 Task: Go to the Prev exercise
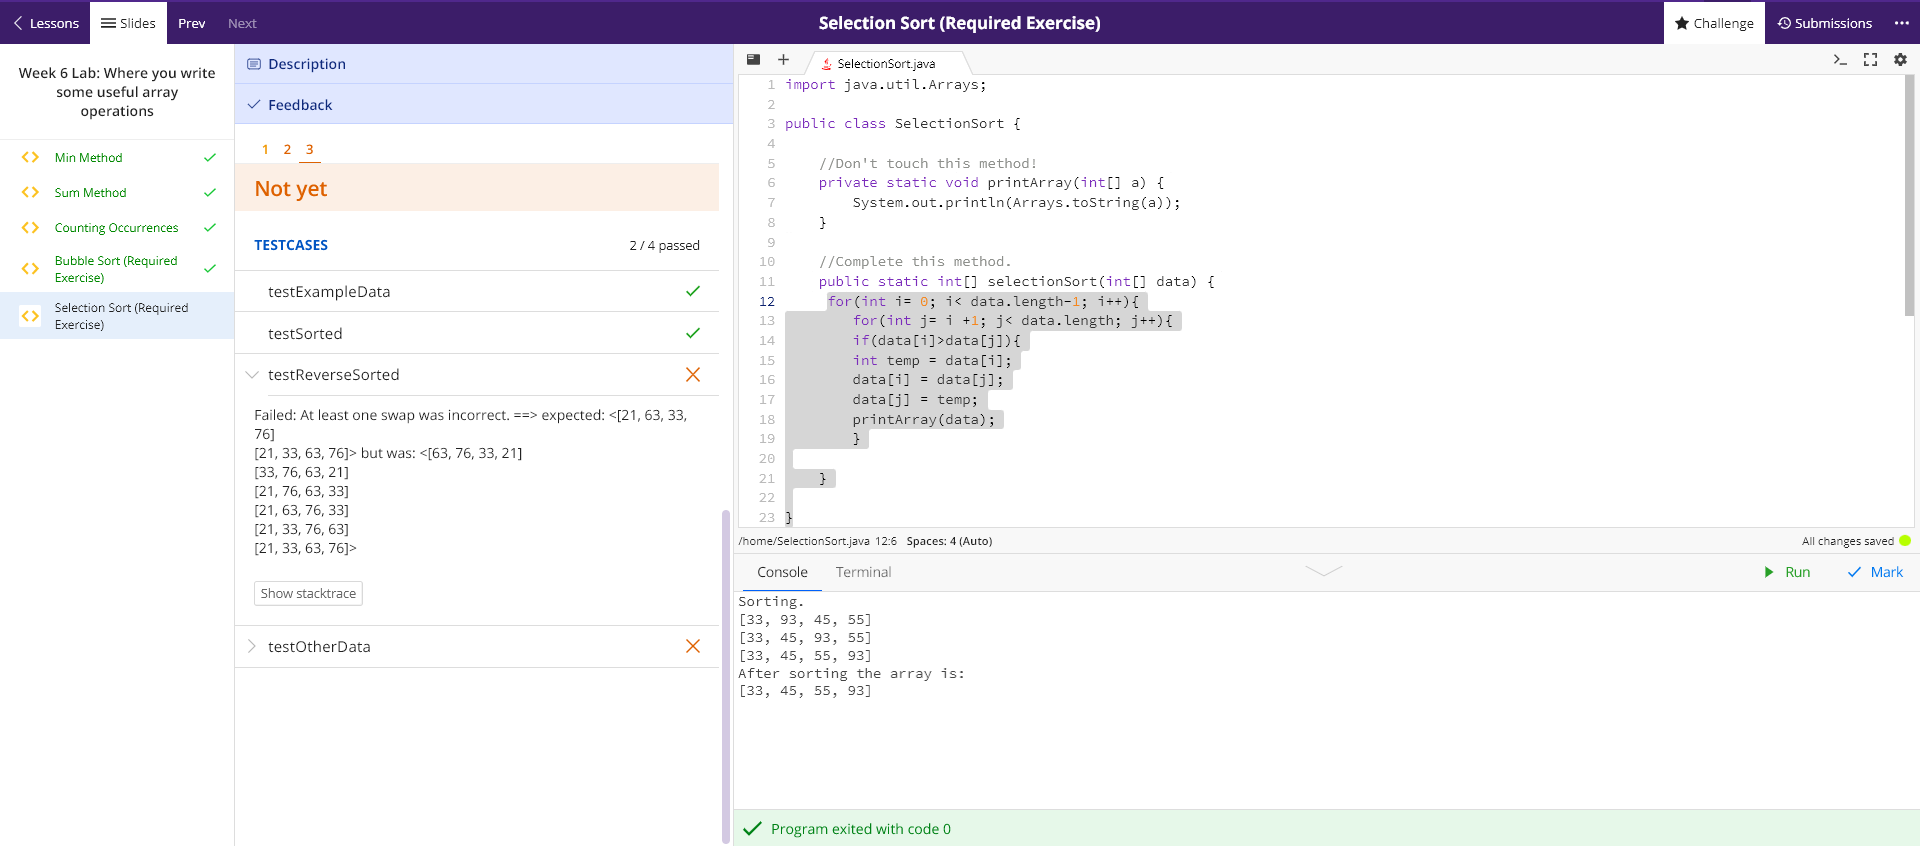point(192,23)
